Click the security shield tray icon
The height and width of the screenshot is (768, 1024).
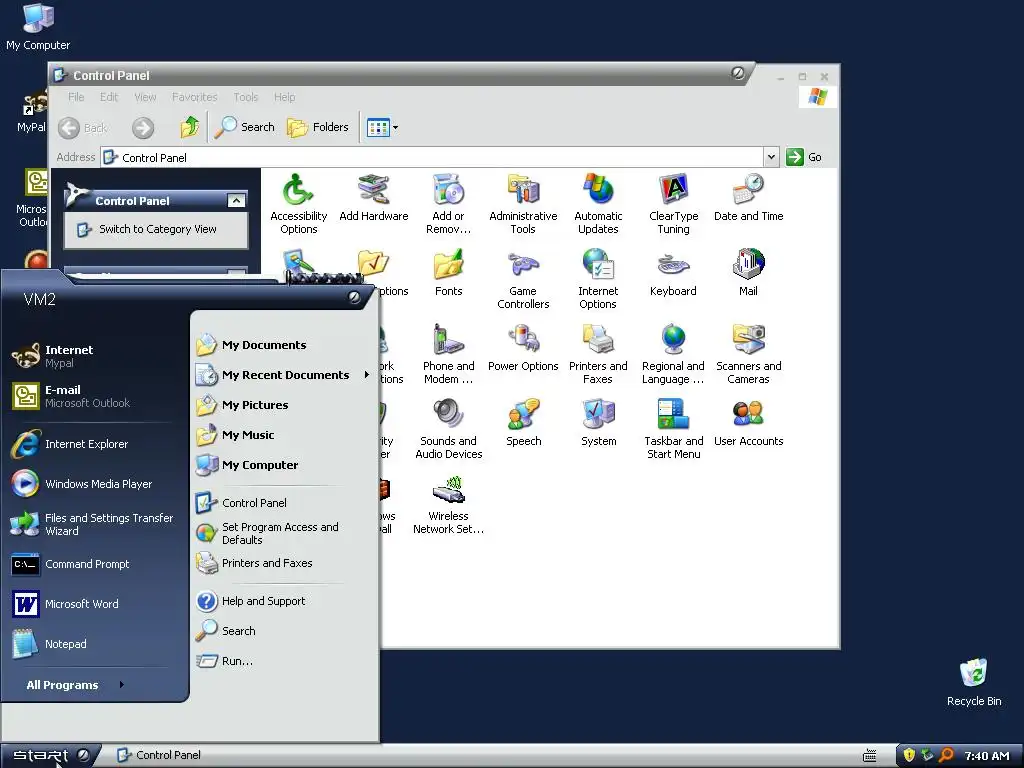pyautogui.click(x=909, y=756)
